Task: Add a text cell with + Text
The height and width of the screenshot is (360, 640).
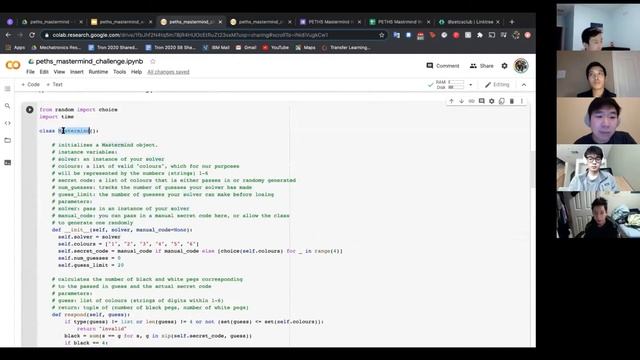Action: pyautogui.click(x=54, y=84)
